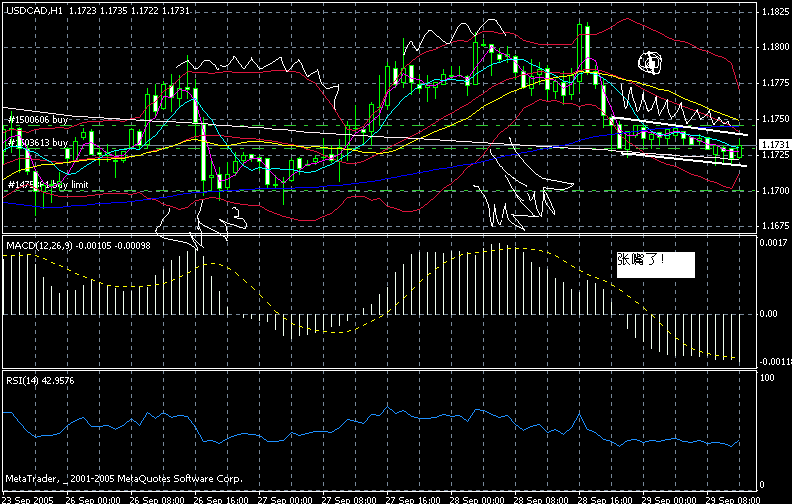Click the 27 Sep 08:00 time label

tap(350, 500)
